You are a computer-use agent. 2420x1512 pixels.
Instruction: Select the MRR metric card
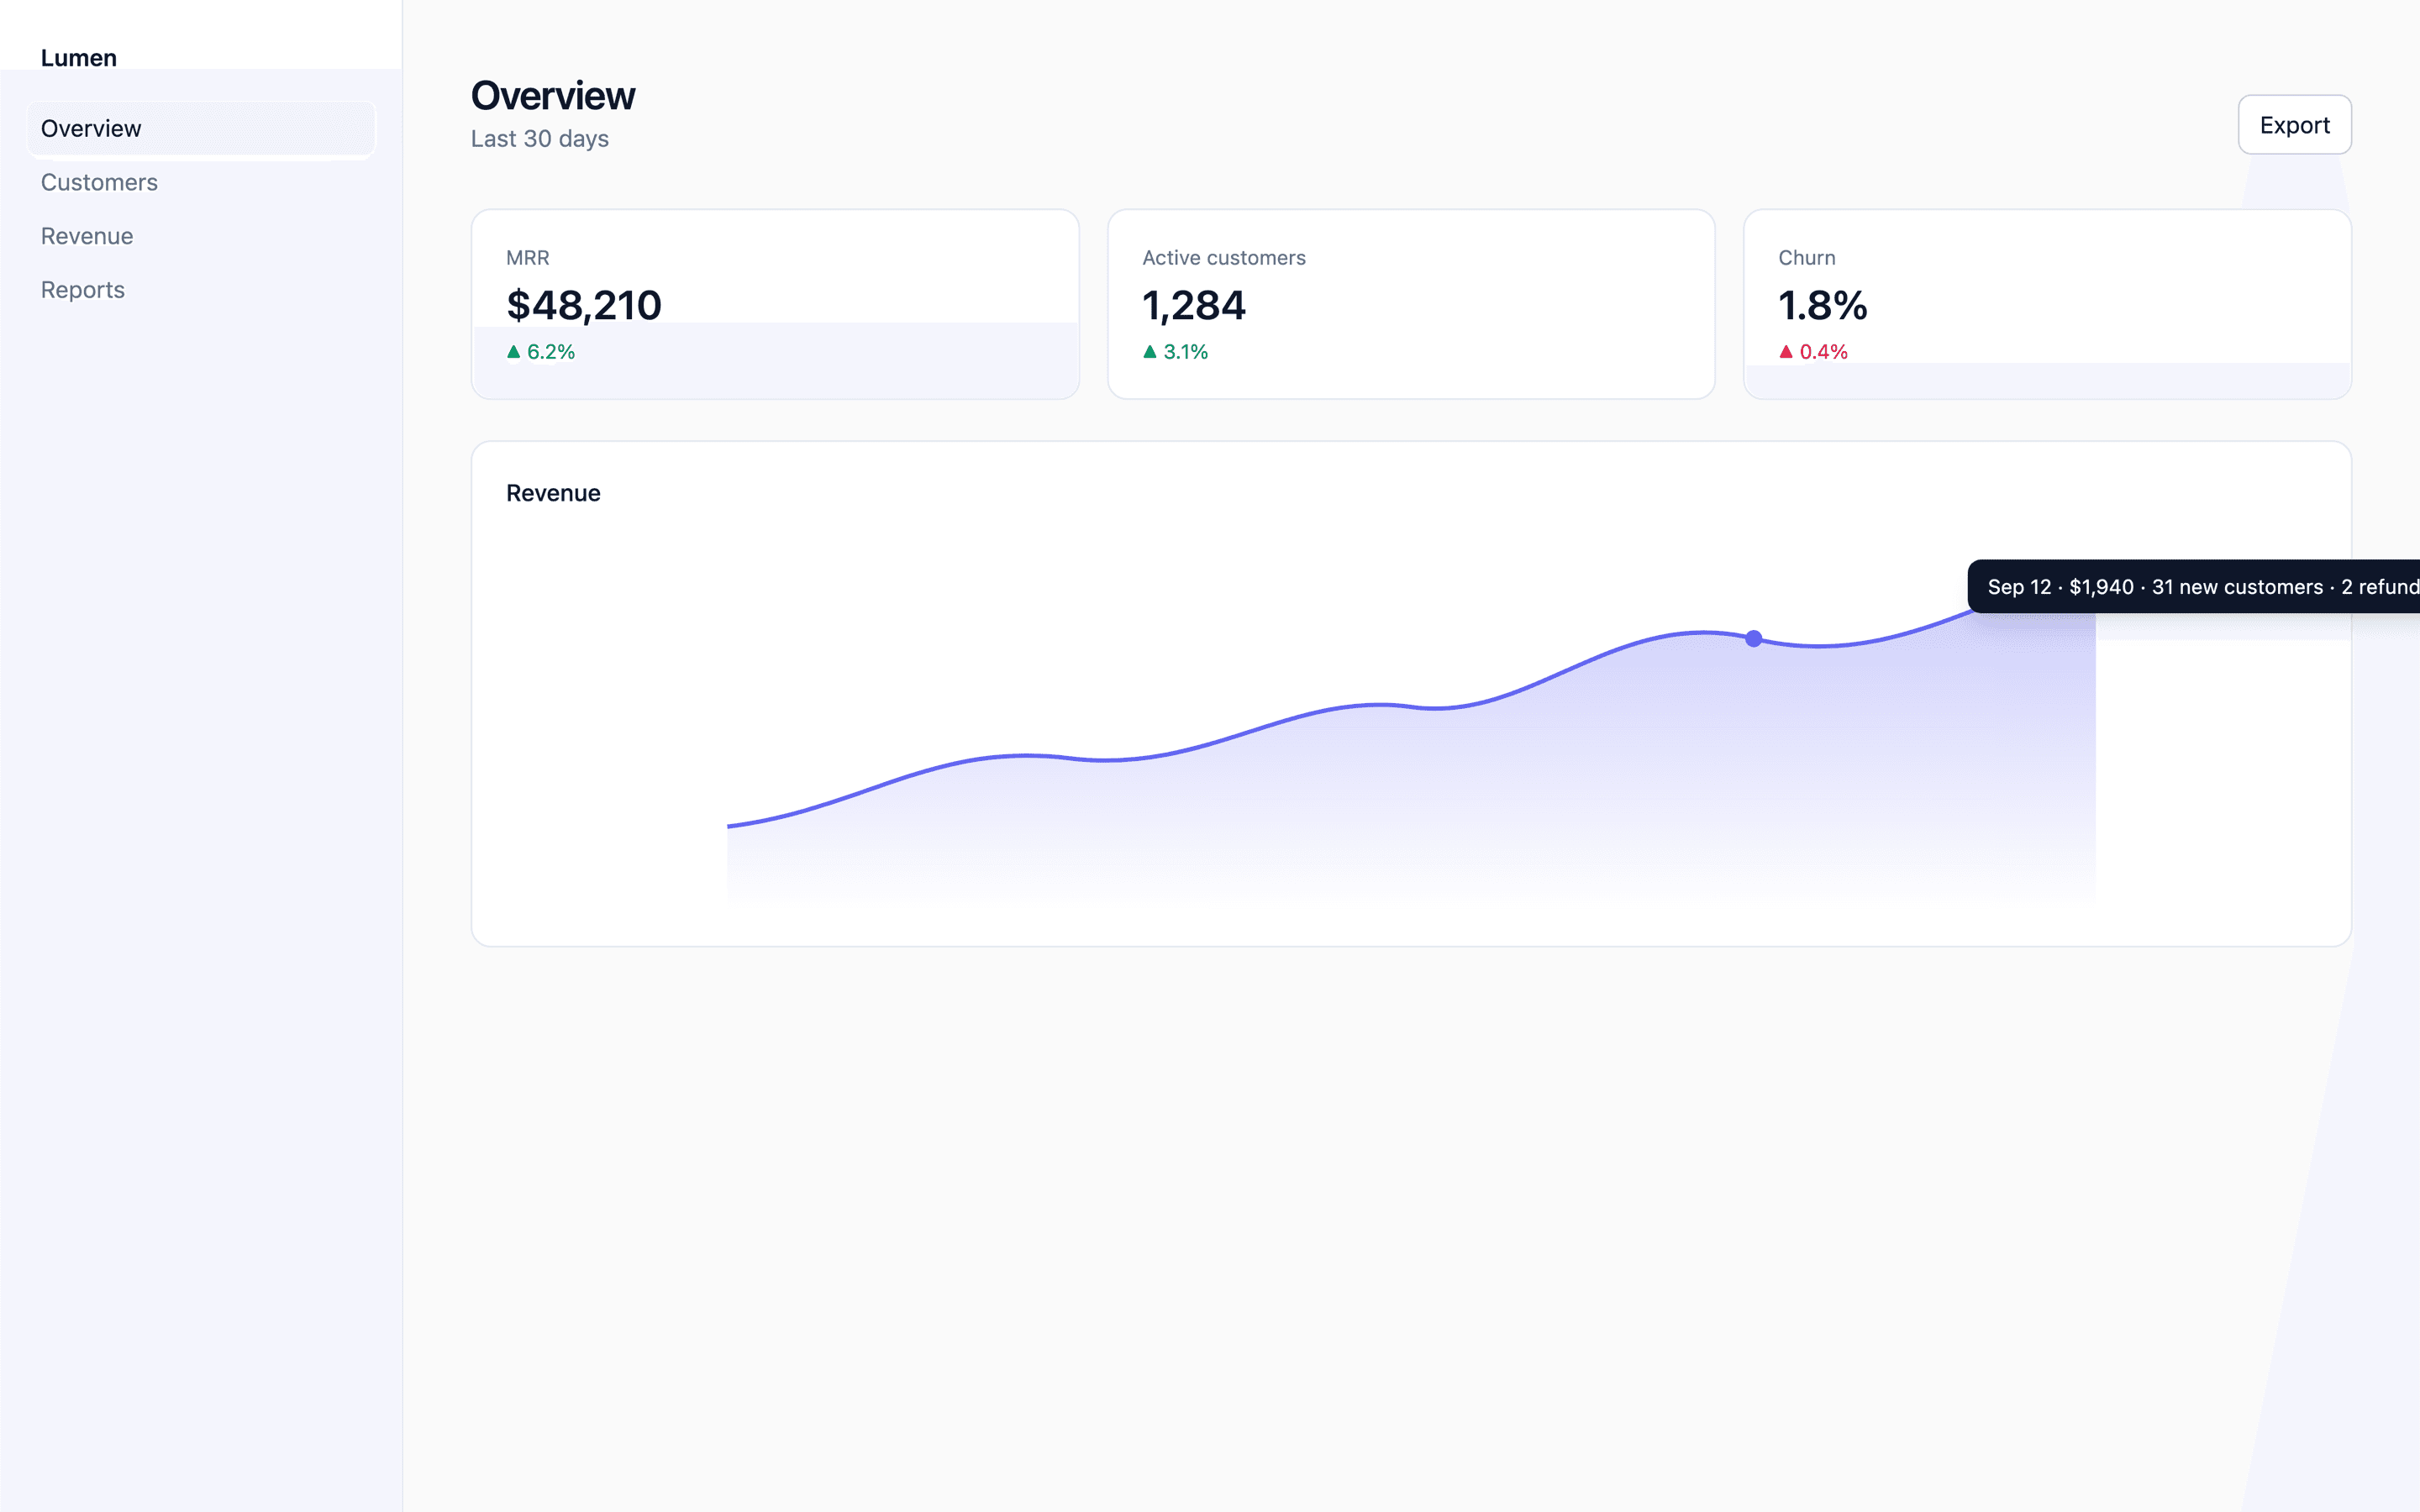point(775,304)
